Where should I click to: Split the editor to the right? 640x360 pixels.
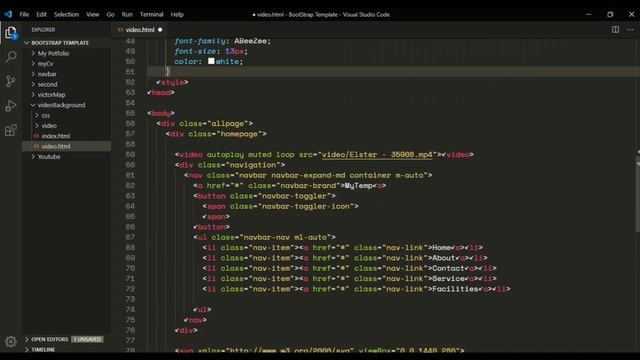point(615,29)
